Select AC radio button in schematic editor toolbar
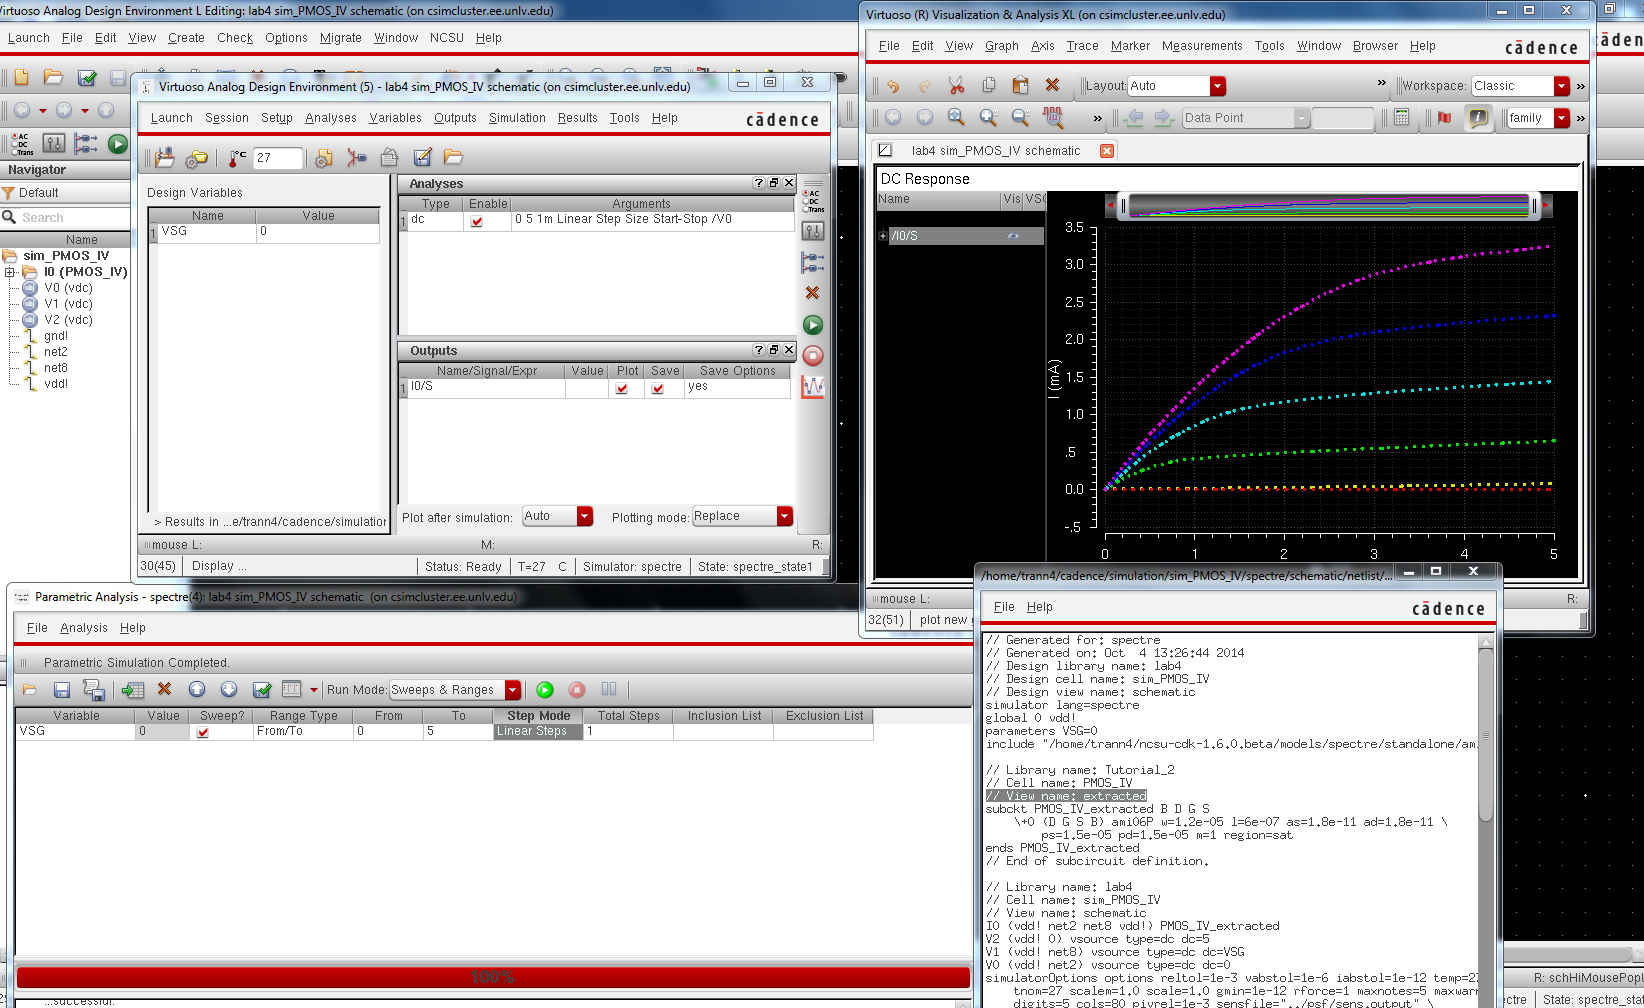 click(20, 136)
